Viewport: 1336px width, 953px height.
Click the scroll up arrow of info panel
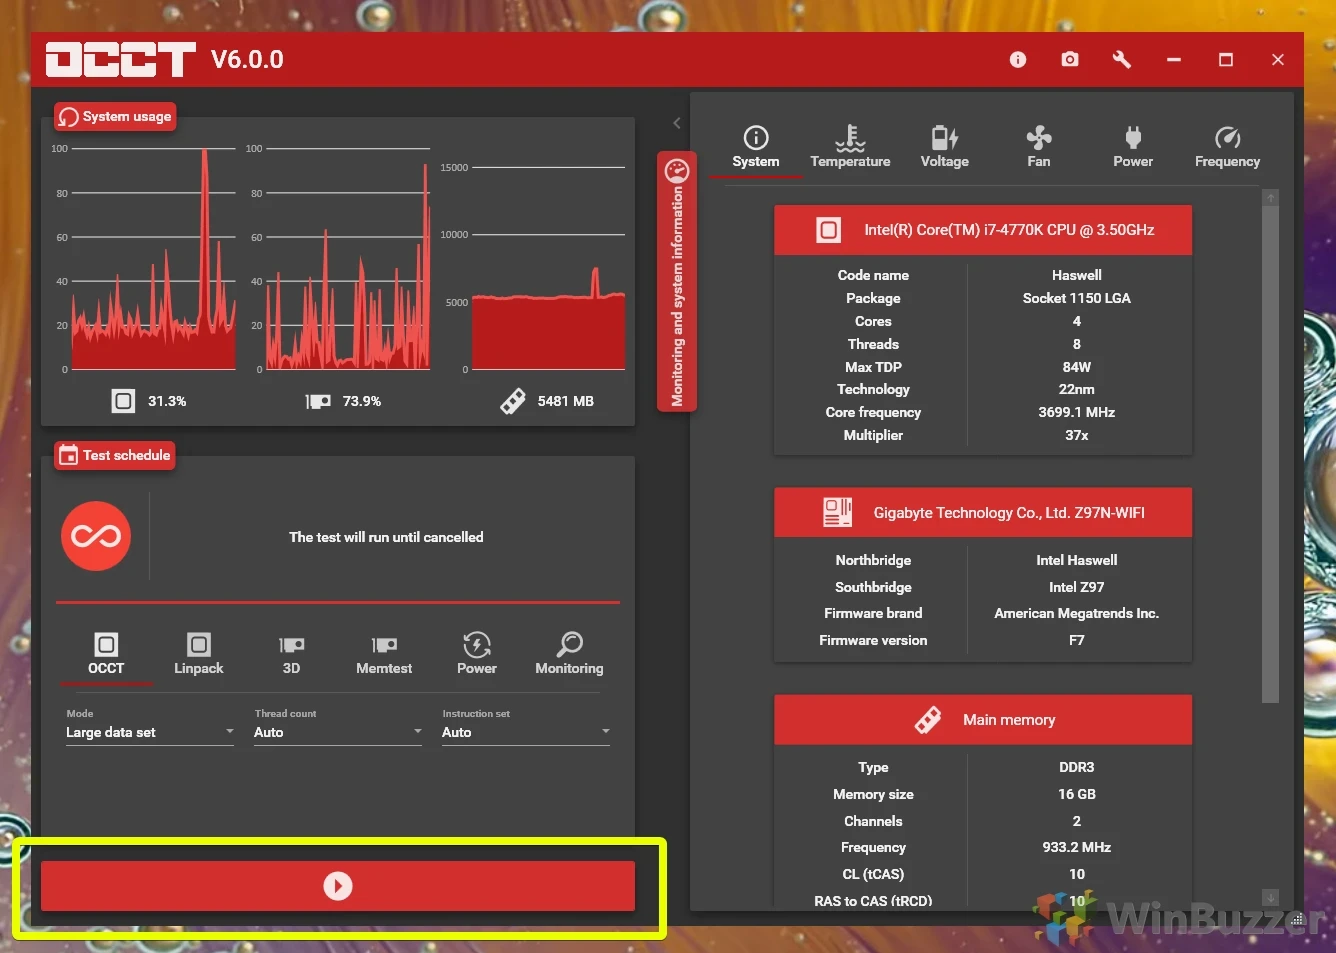click(x=1271, y=198)
